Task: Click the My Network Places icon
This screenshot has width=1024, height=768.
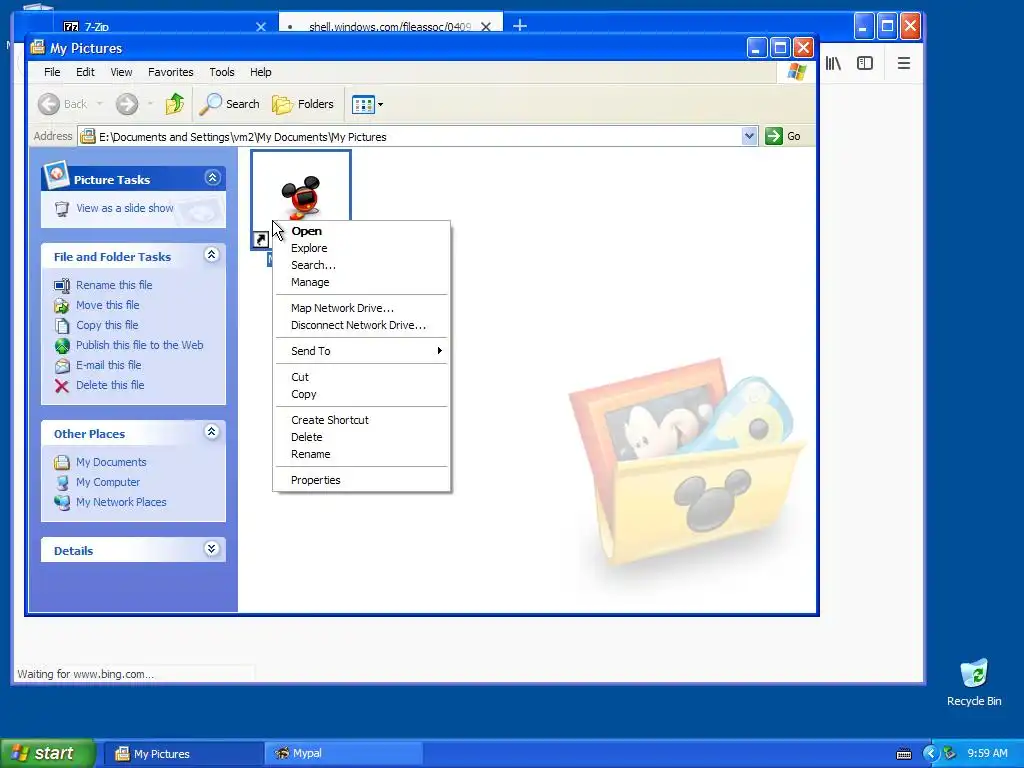Action: point(61,502)
